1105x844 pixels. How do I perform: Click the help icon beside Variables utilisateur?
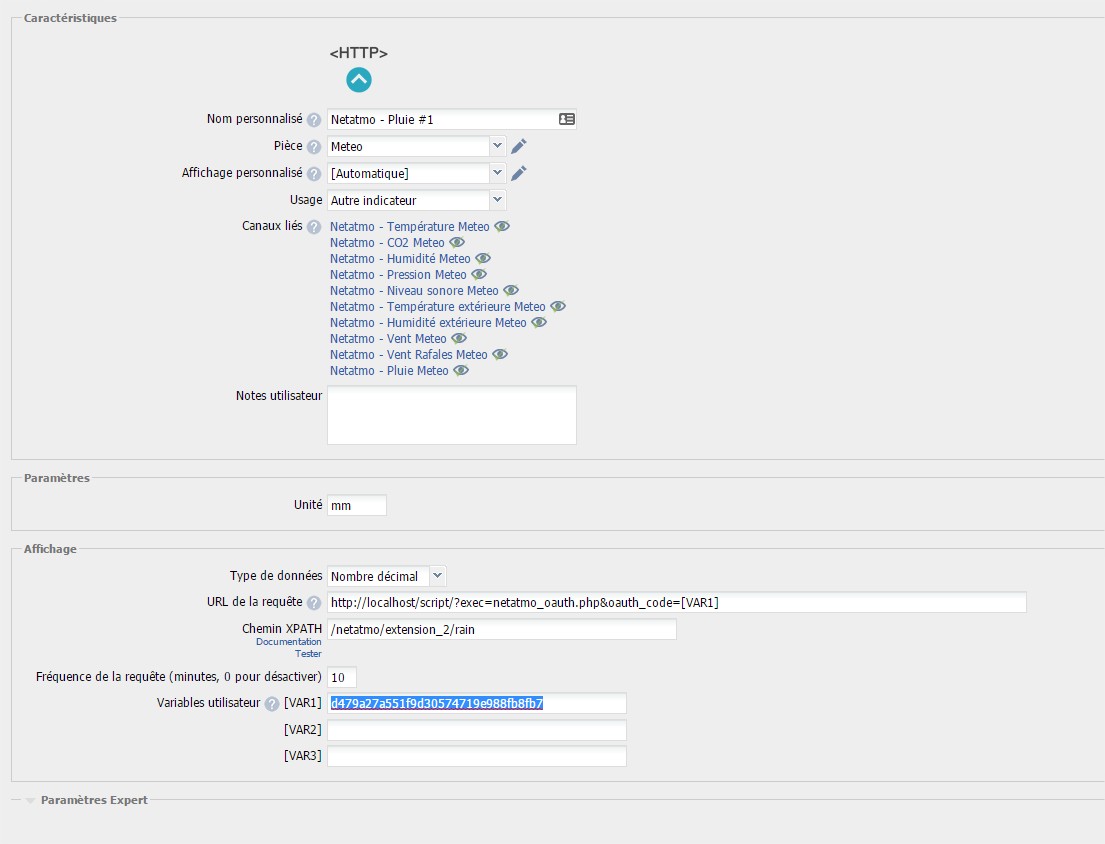[x=272, y=704]
